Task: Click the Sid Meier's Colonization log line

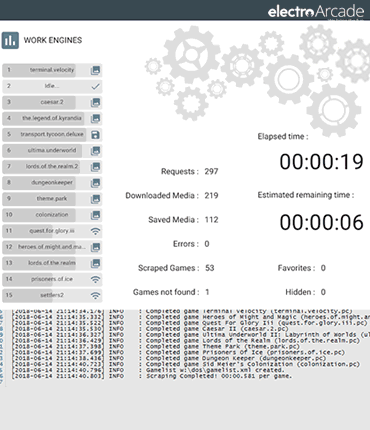Action: click(x=186, y=364)
